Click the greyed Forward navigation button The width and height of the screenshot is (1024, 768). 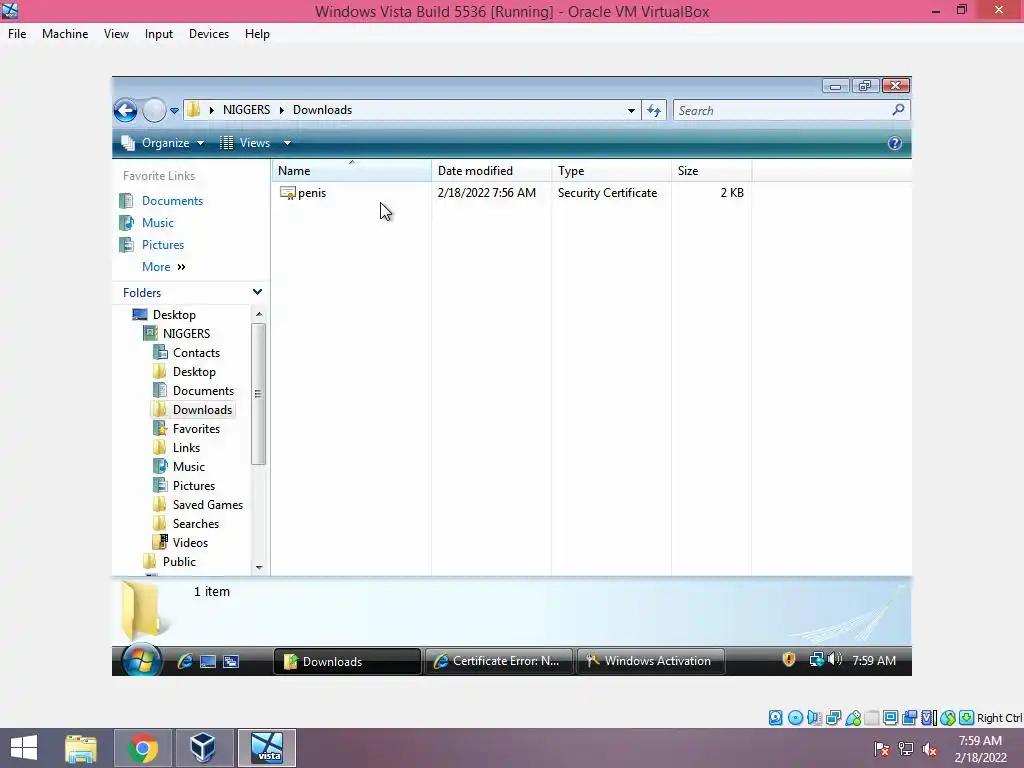tap(154, 110)
